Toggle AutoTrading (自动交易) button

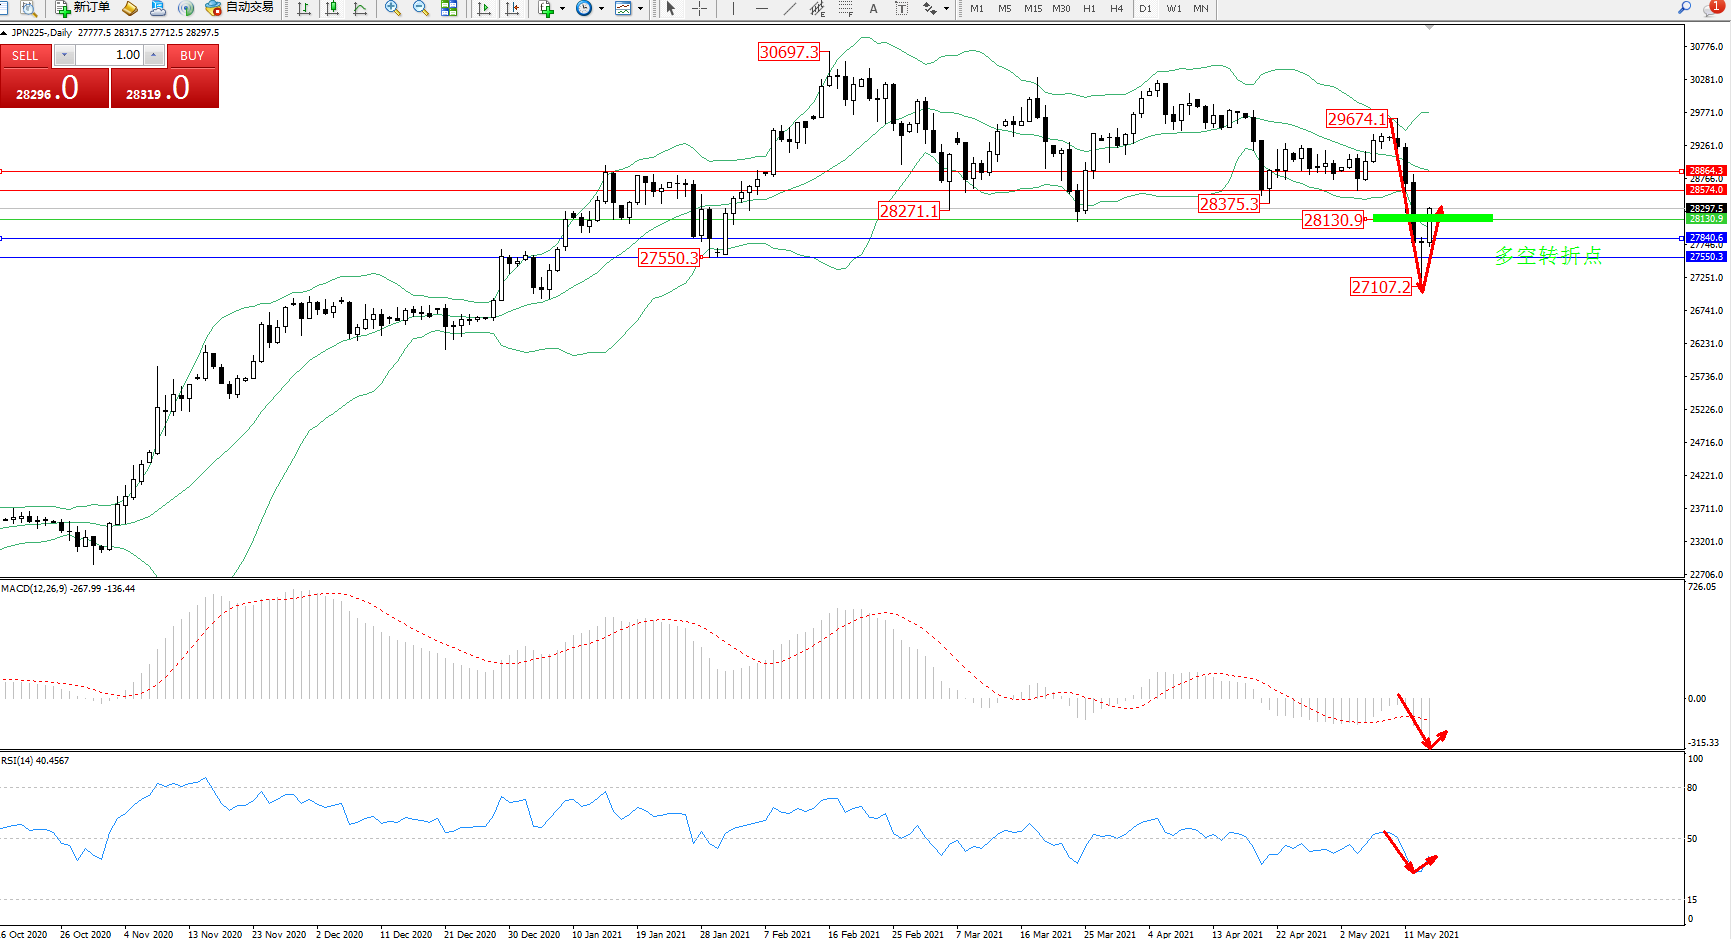point(239,8)
